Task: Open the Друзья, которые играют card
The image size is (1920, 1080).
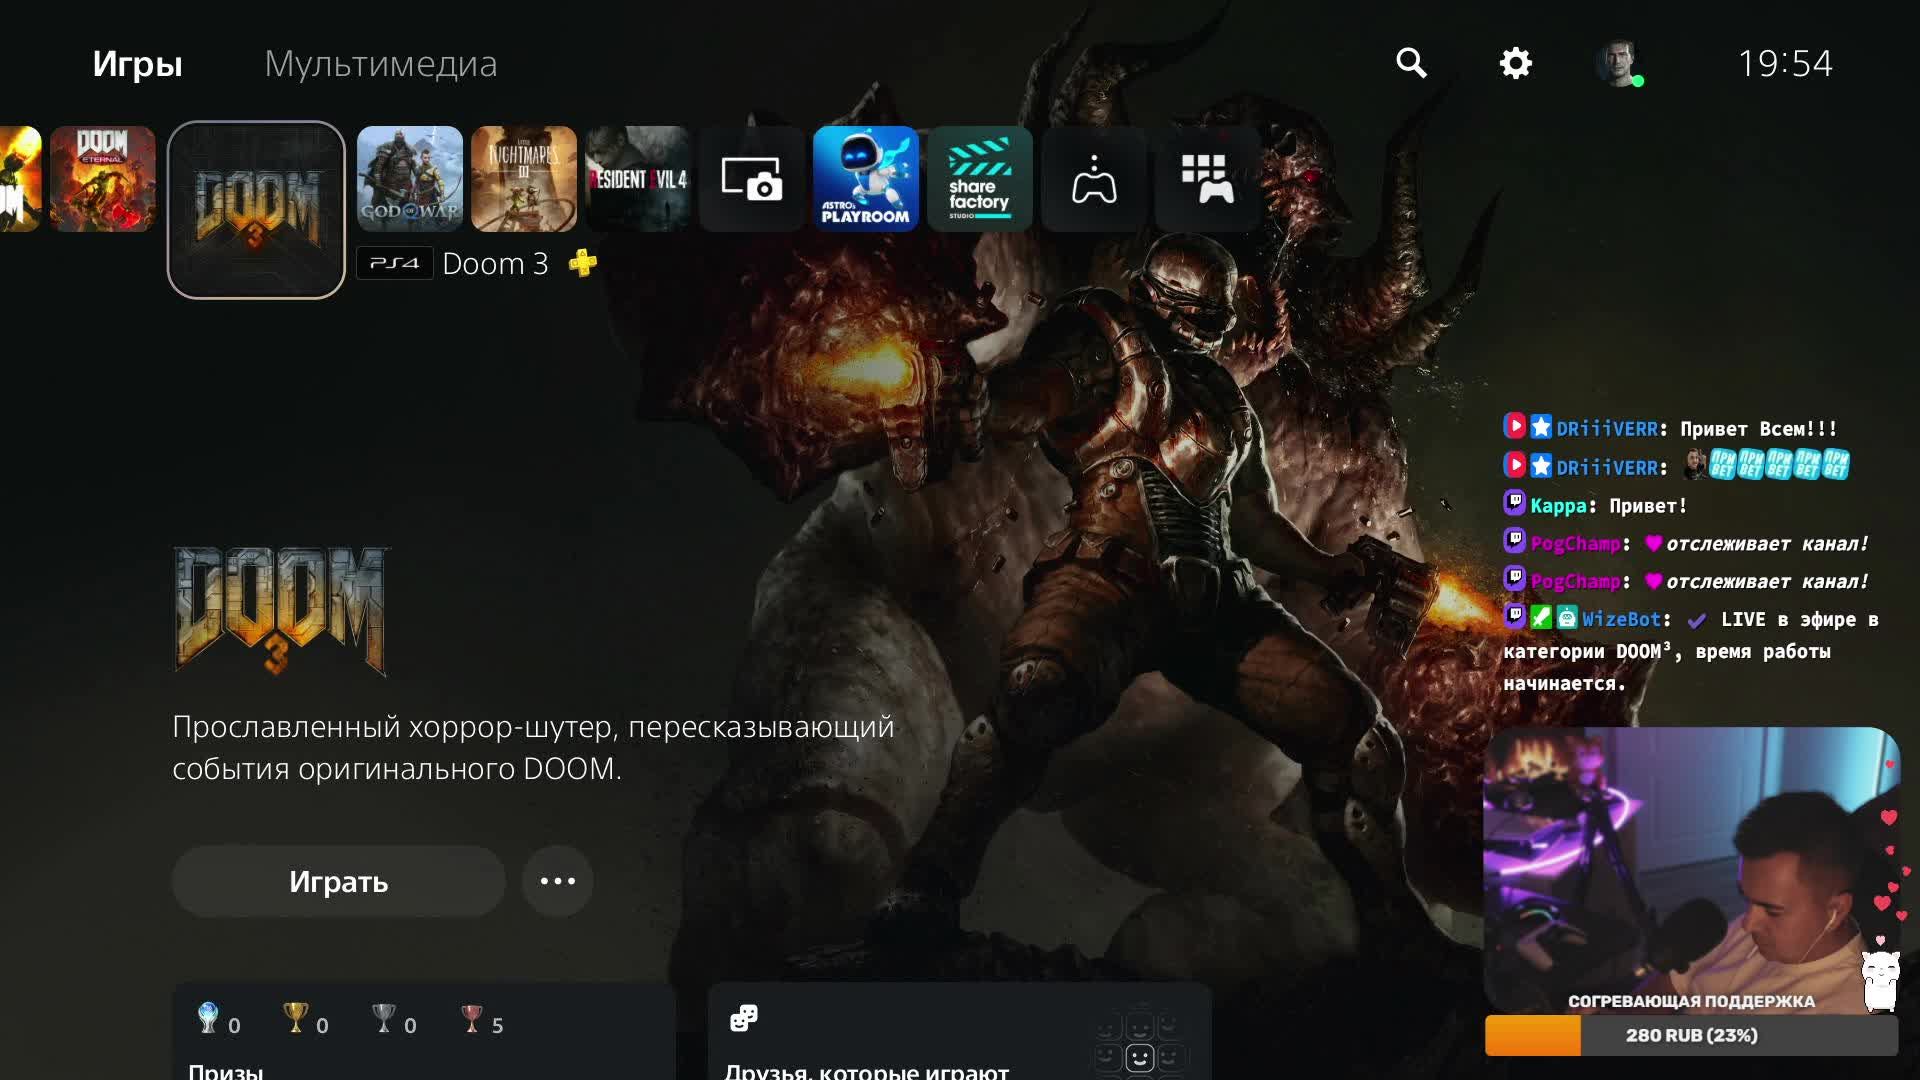Action: click(960, 1032)
